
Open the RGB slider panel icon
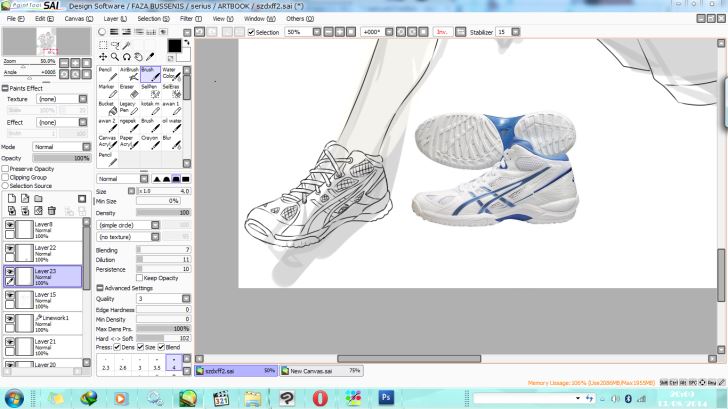tap(114, 32)
